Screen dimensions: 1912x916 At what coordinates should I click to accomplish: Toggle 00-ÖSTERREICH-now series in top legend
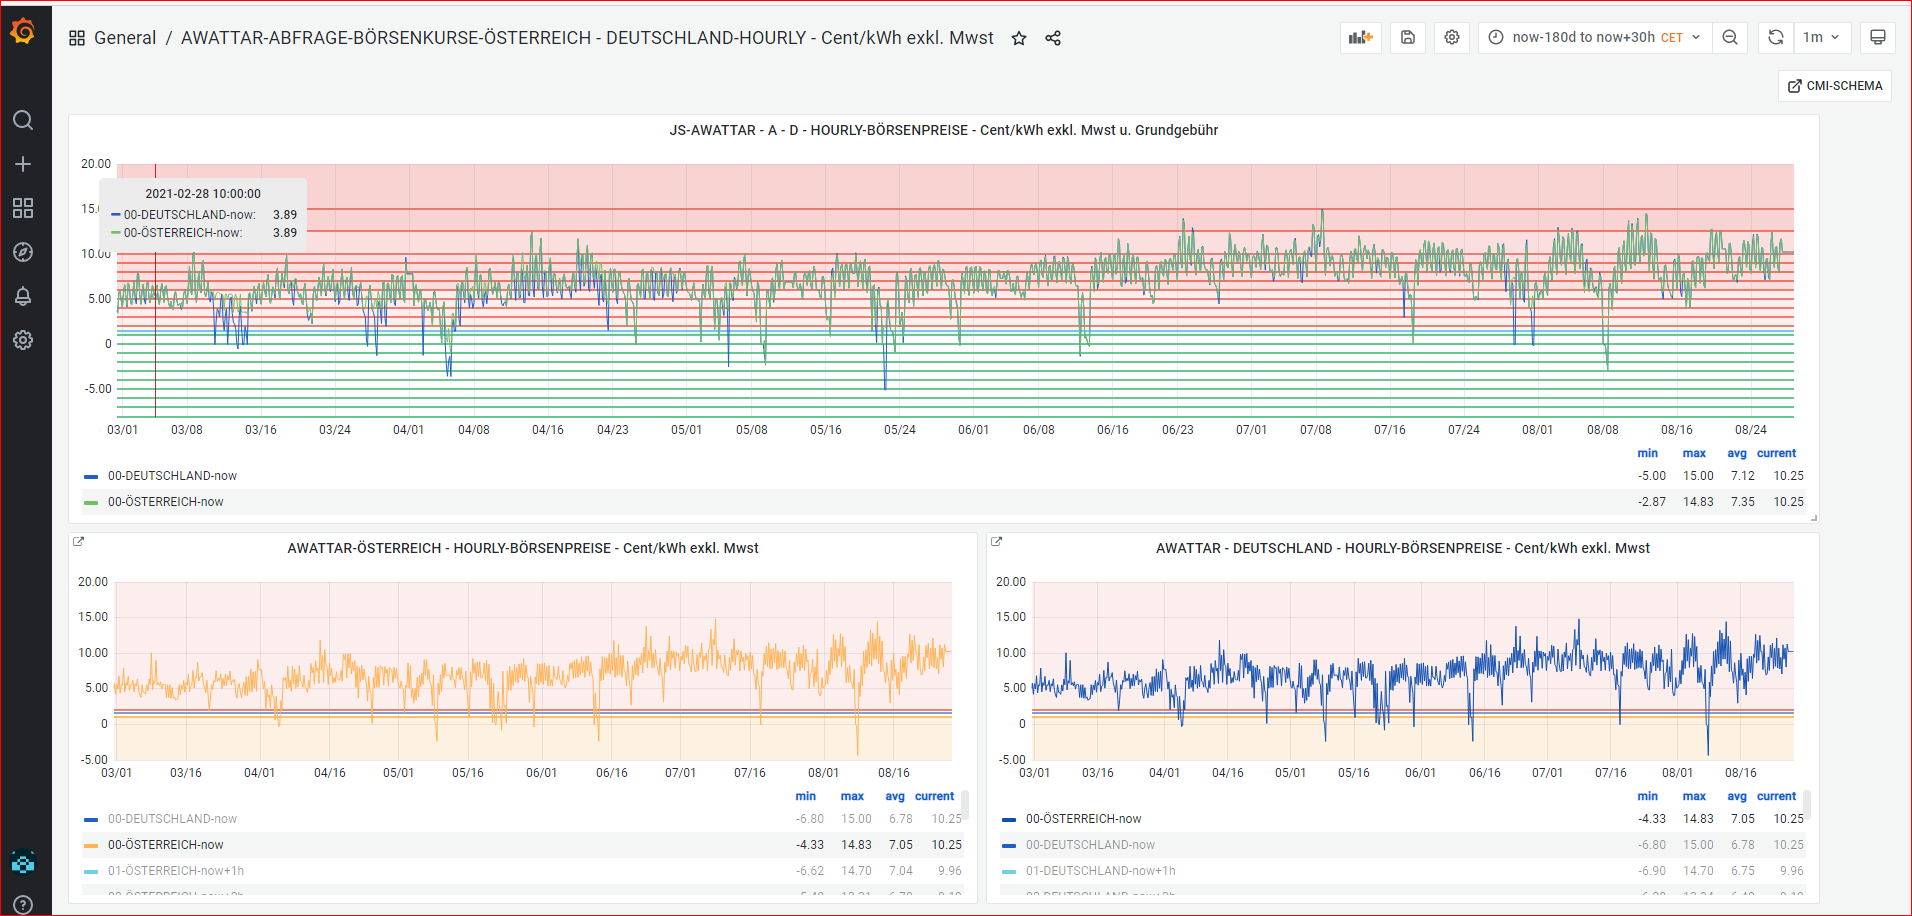click(165, 502)
